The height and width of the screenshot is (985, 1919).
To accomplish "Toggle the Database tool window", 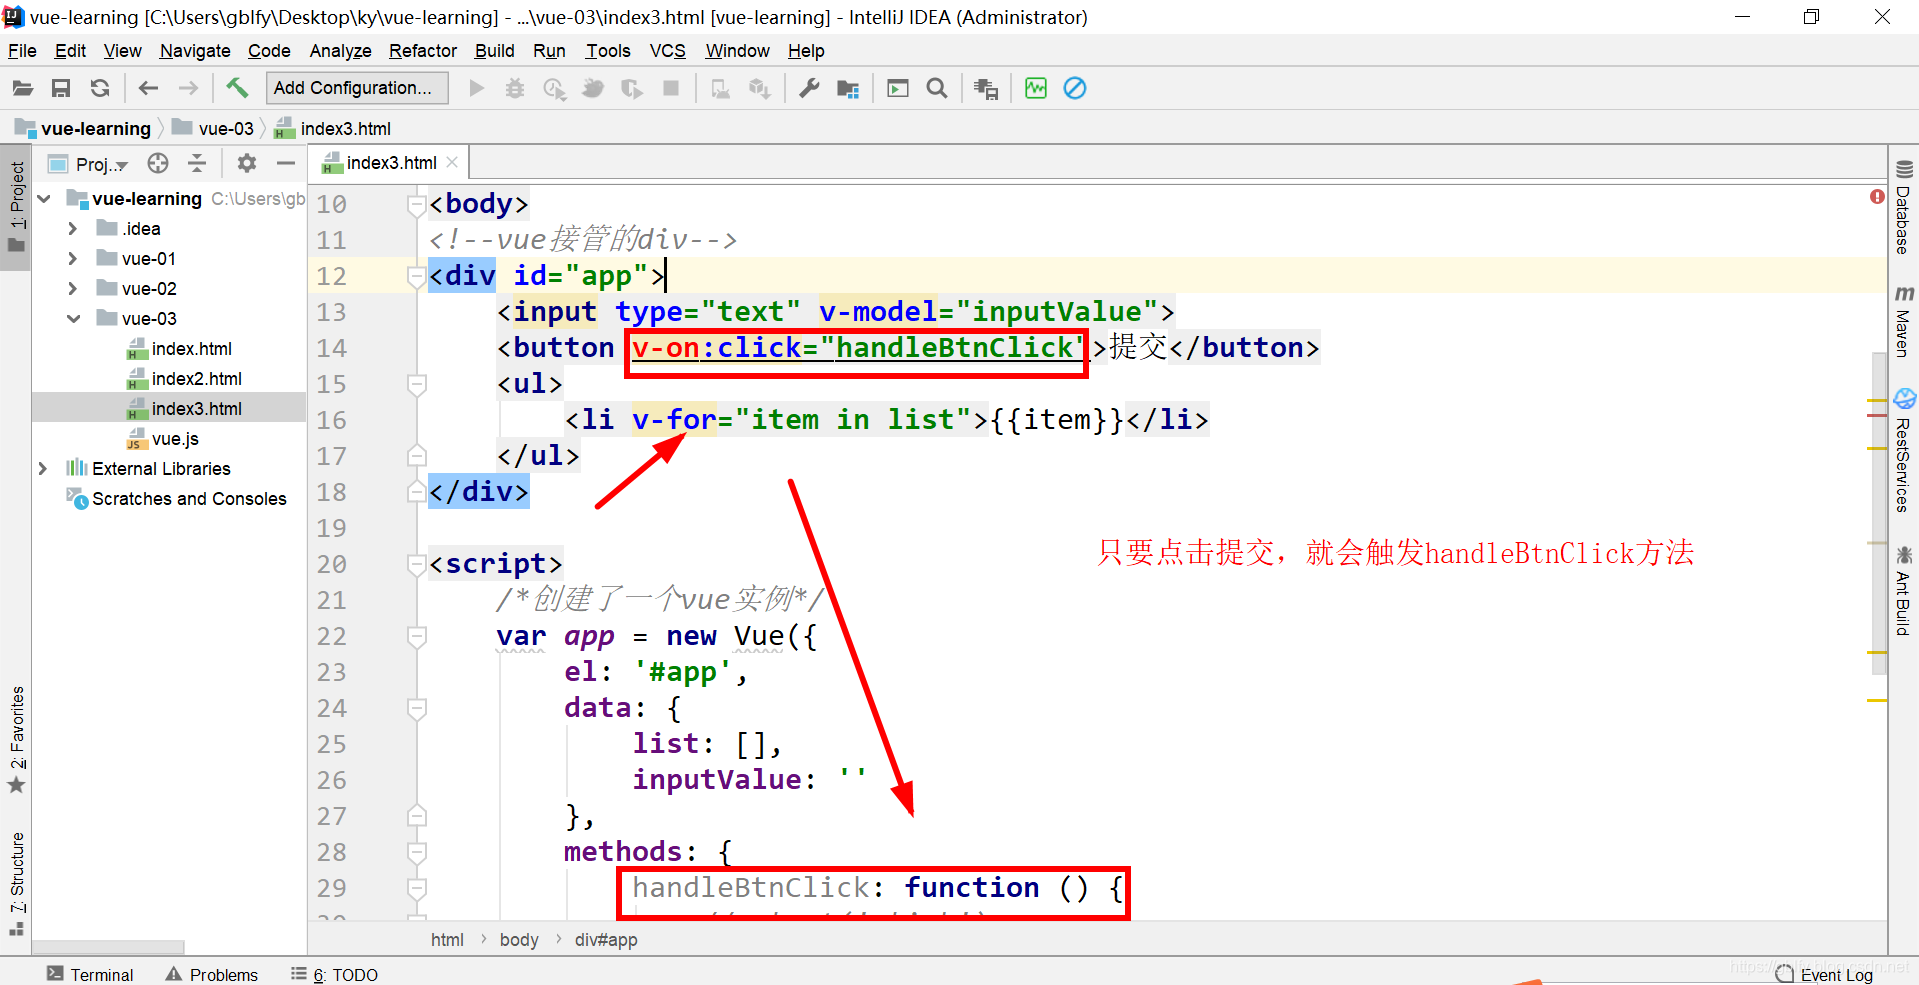I will tap(1903, 208).
